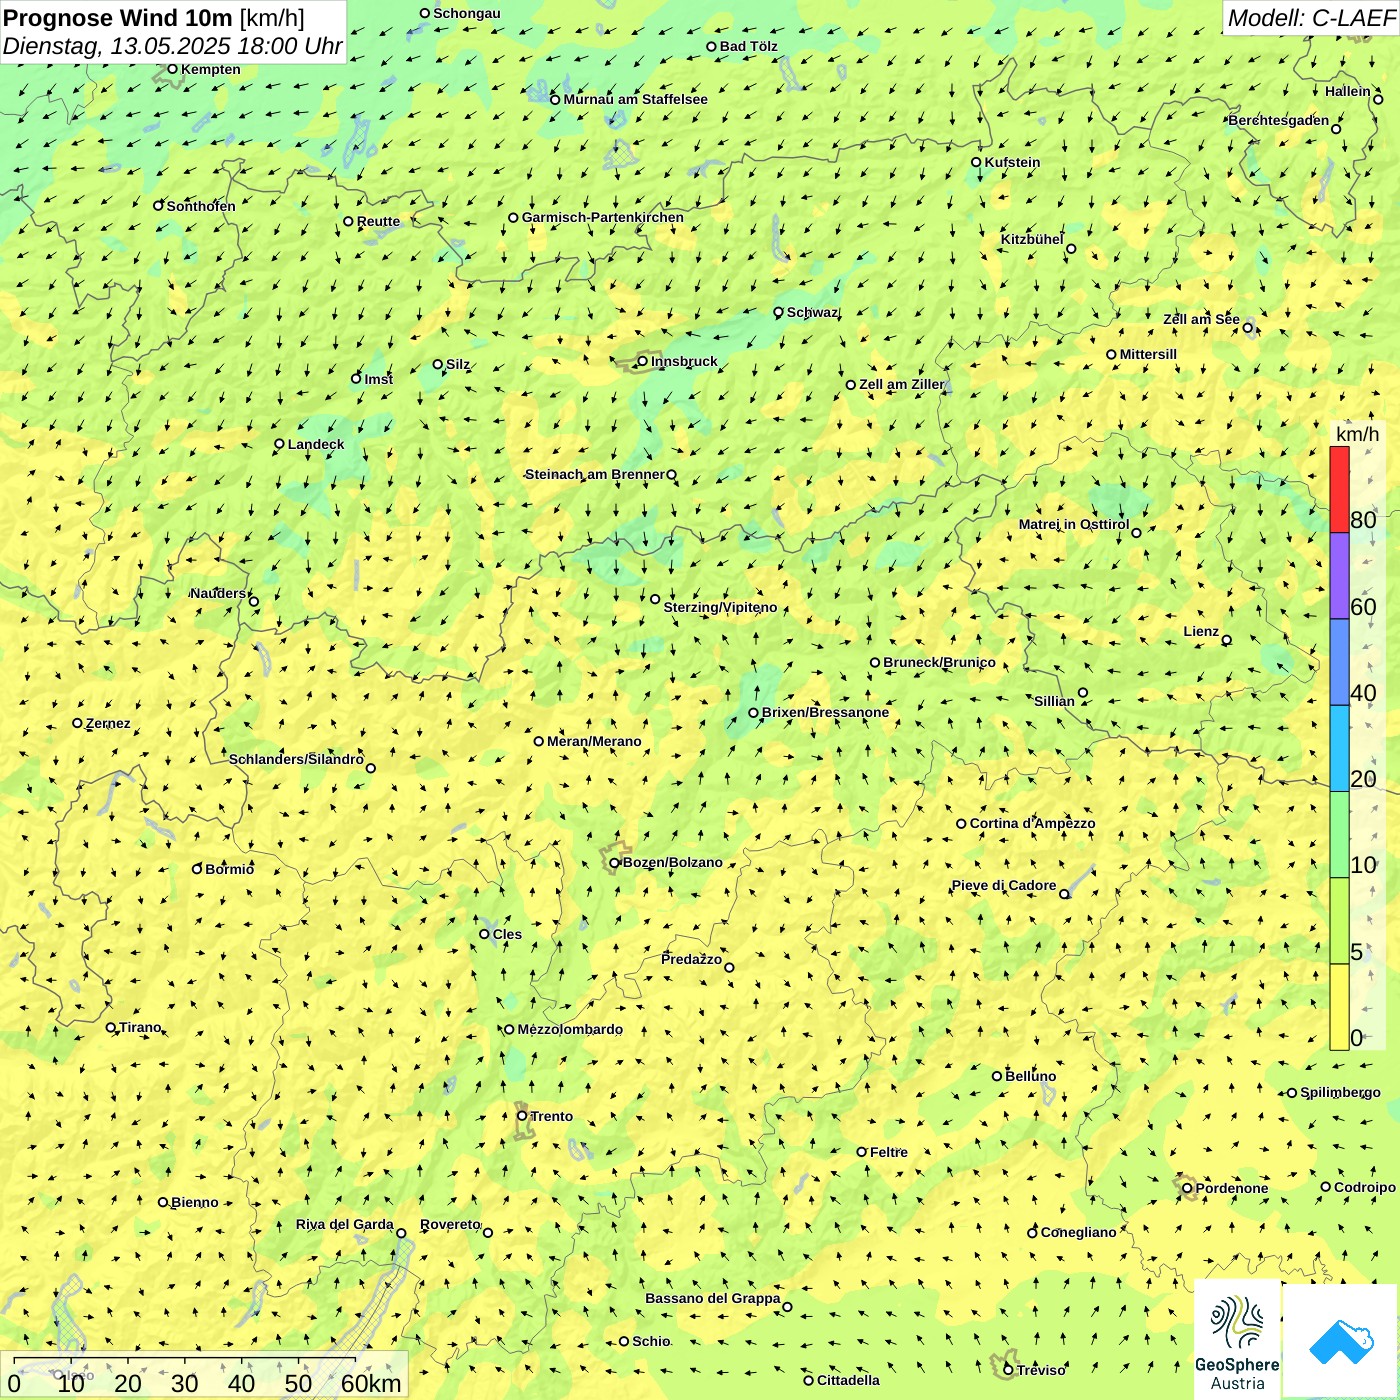Click the 'Pordenone' label
1400x1400 pixels.
coord(1232,1188)
